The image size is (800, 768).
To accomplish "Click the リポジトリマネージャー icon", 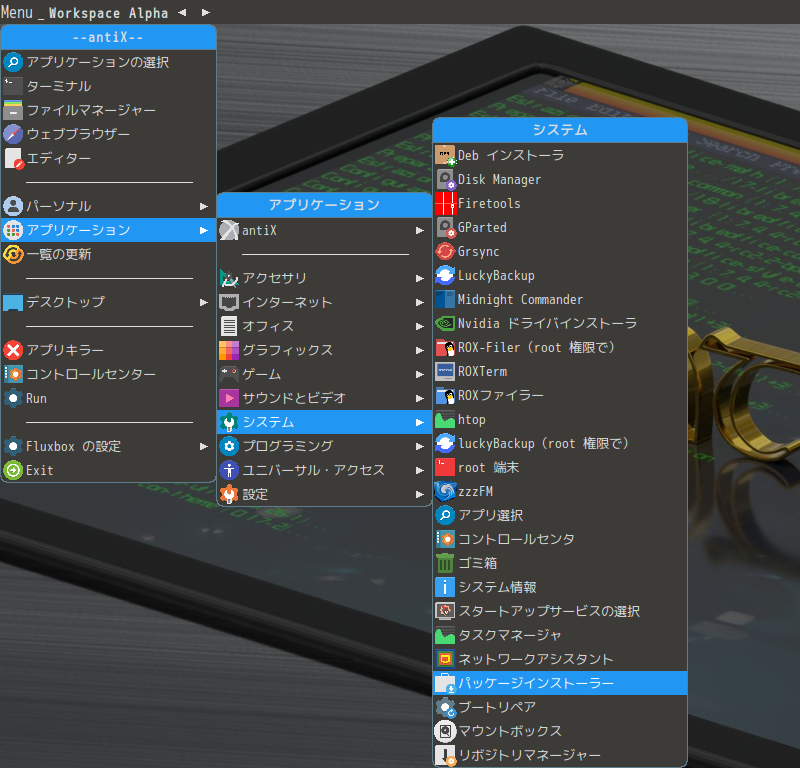I will (445, 755).
